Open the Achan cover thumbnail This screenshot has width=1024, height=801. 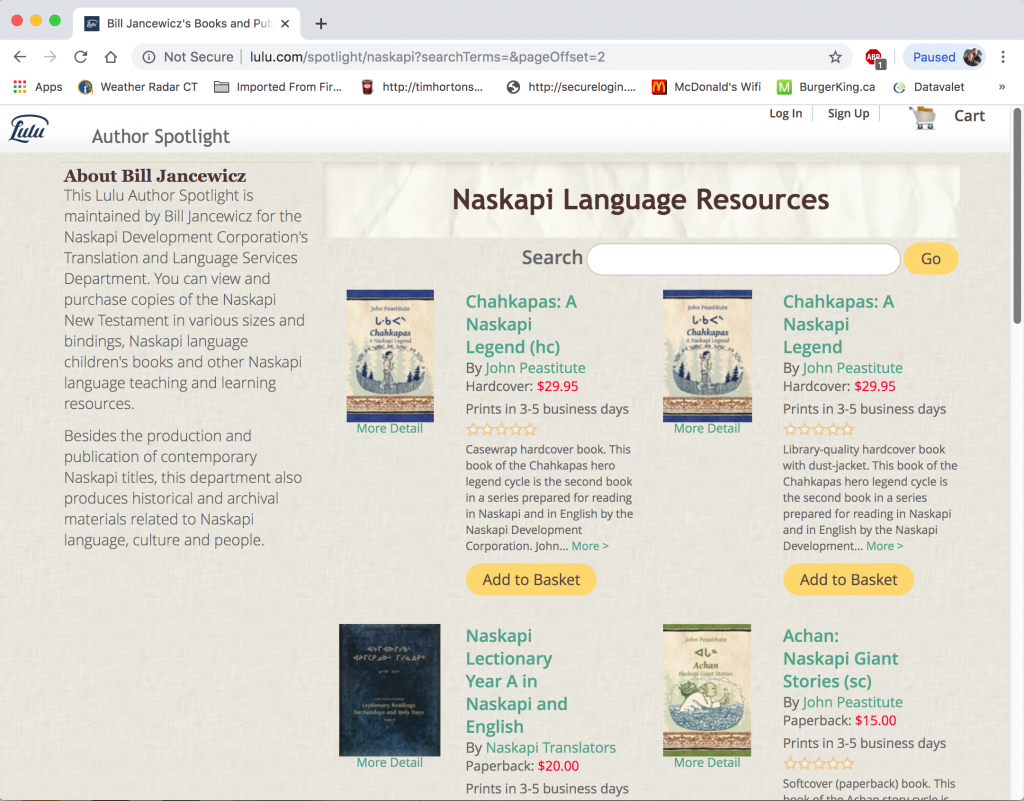coord(707,690)
